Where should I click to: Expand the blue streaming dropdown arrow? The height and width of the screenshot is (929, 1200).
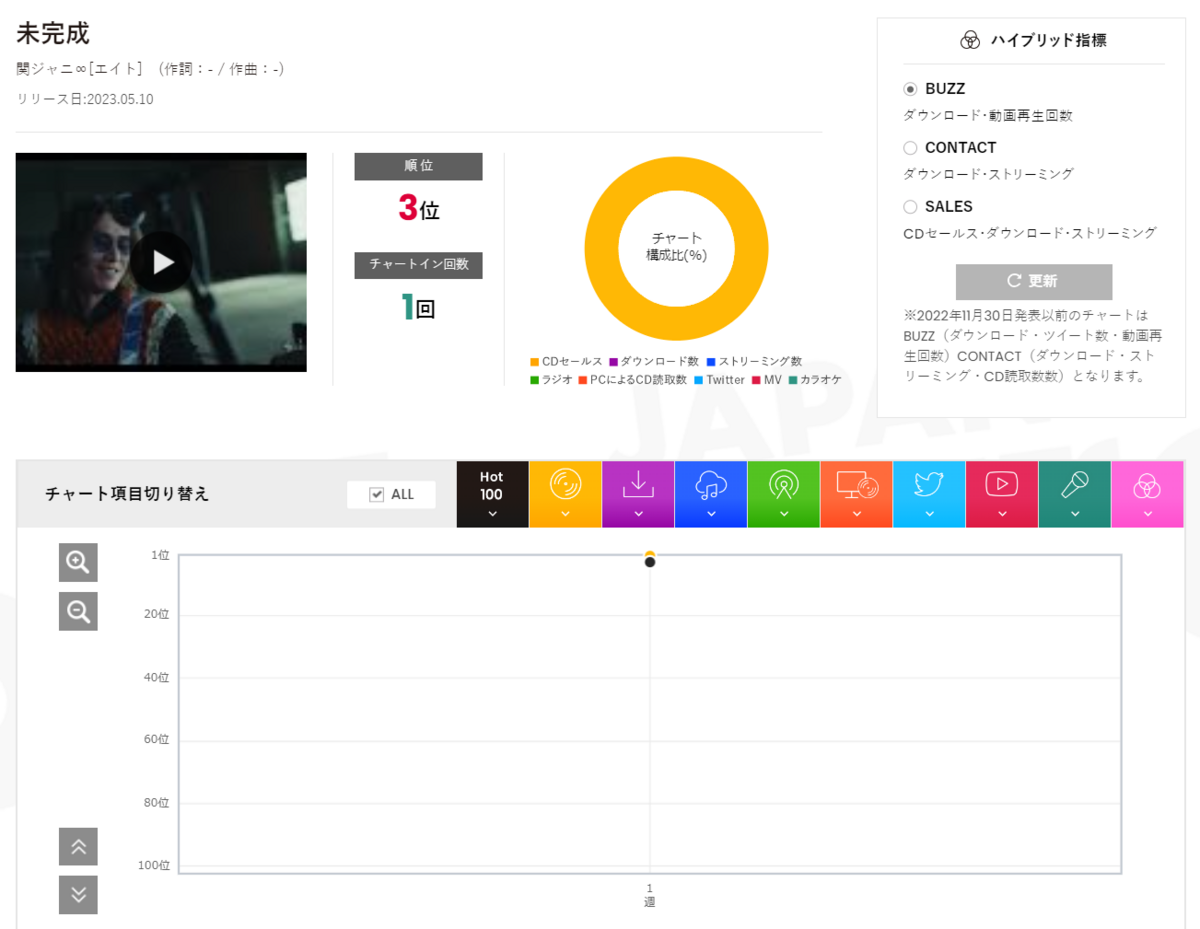click(x=711, y=514)
